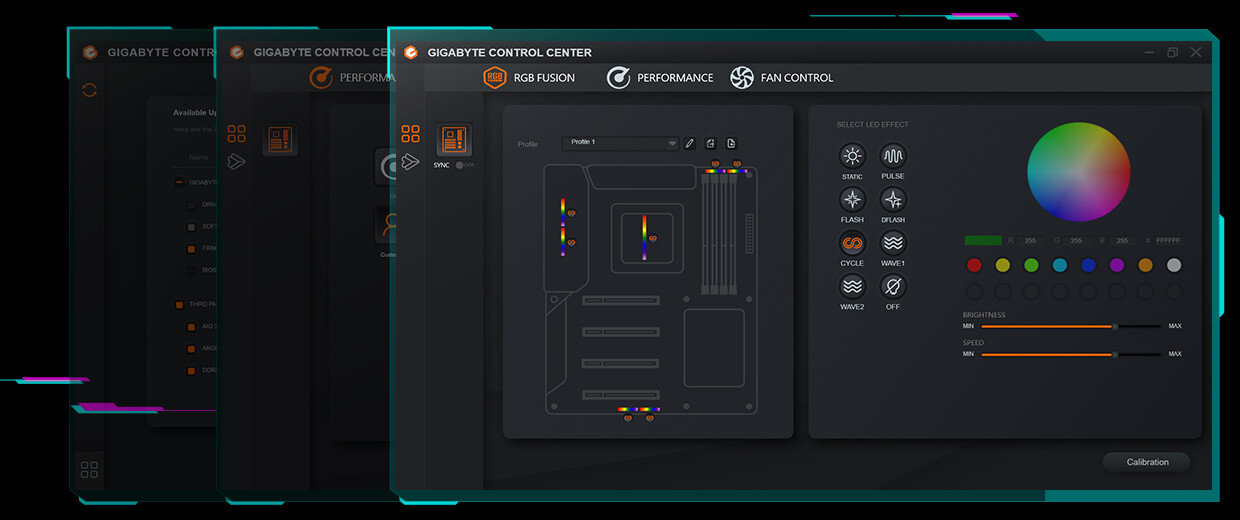Expand the sidebar with the arrow icon
Image resolution: width=1240 pixels, height=520 pixels.
[410, 161]
